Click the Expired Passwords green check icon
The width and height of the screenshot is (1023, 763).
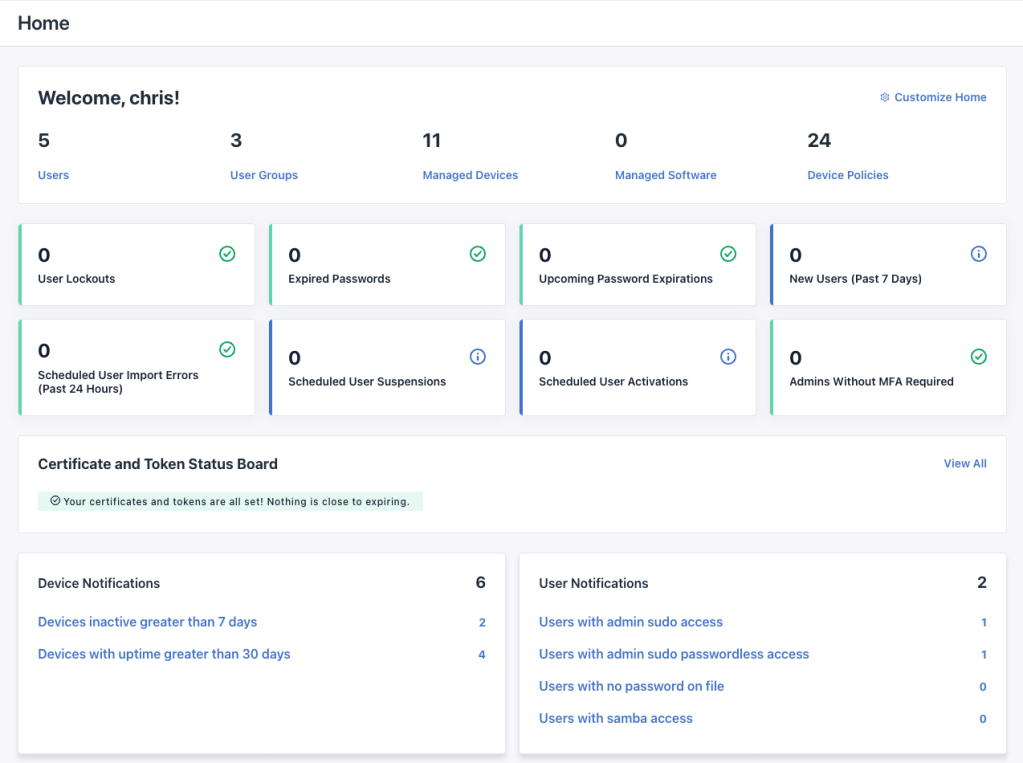[x=478, y=254]
